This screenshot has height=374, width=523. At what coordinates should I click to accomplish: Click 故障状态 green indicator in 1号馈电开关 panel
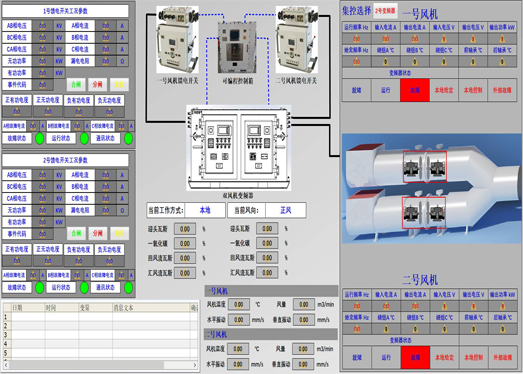coord(40,138)
